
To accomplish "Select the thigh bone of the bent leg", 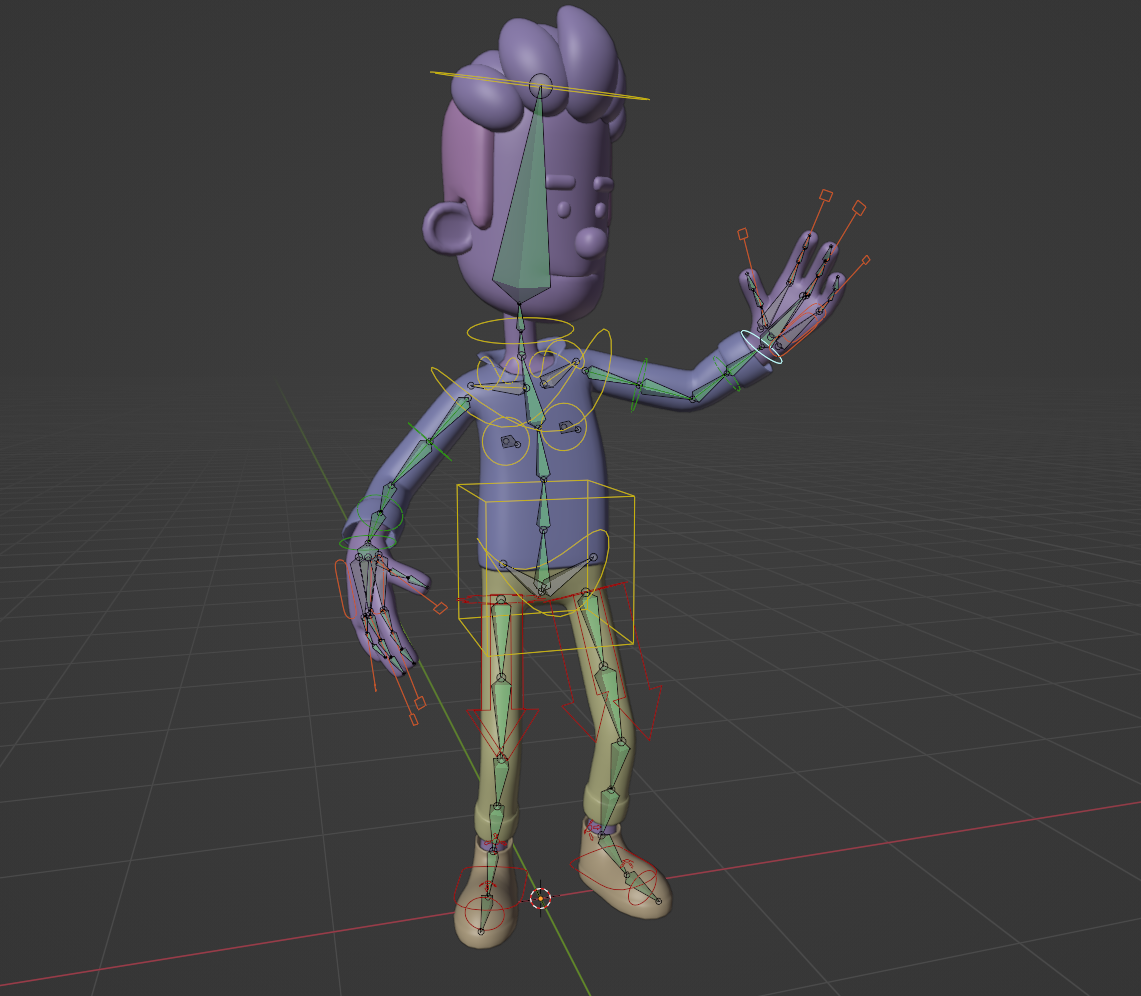I will (594, 629).
